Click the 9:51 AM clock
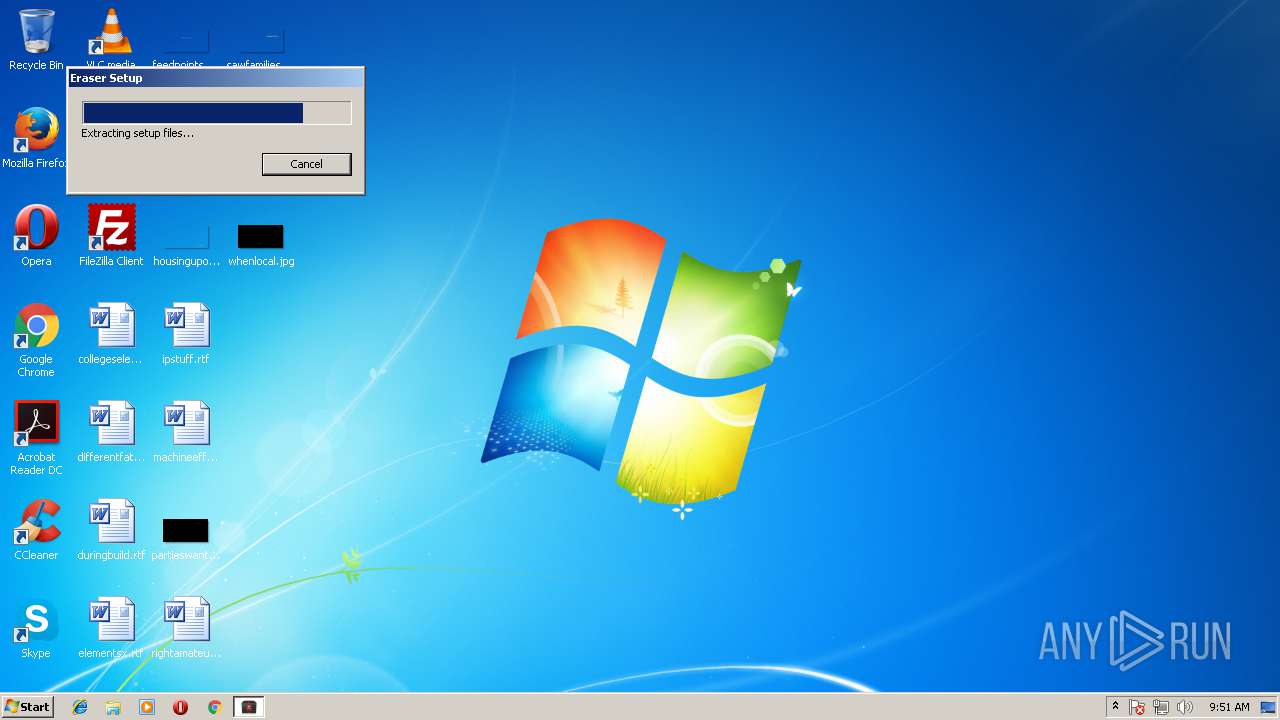1280x720 pixels. point(1229,707)
